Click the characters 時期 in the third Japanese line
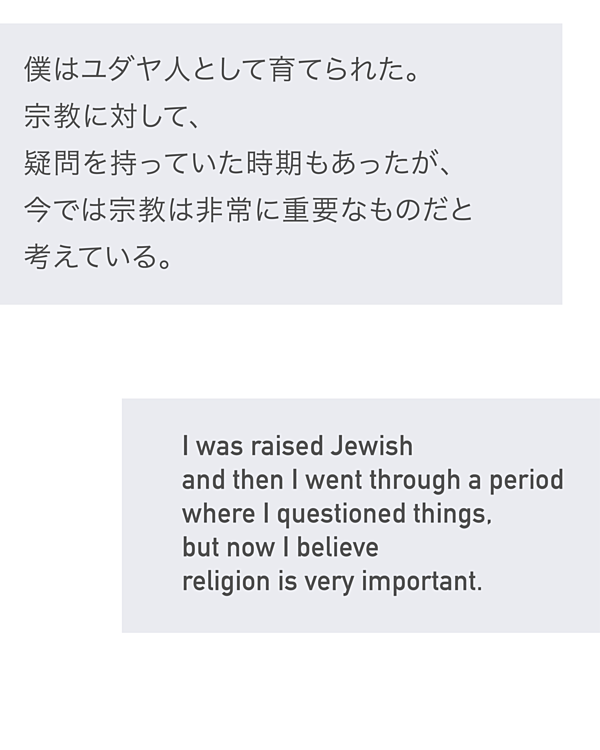600x750 pixels. pos(275,163)
